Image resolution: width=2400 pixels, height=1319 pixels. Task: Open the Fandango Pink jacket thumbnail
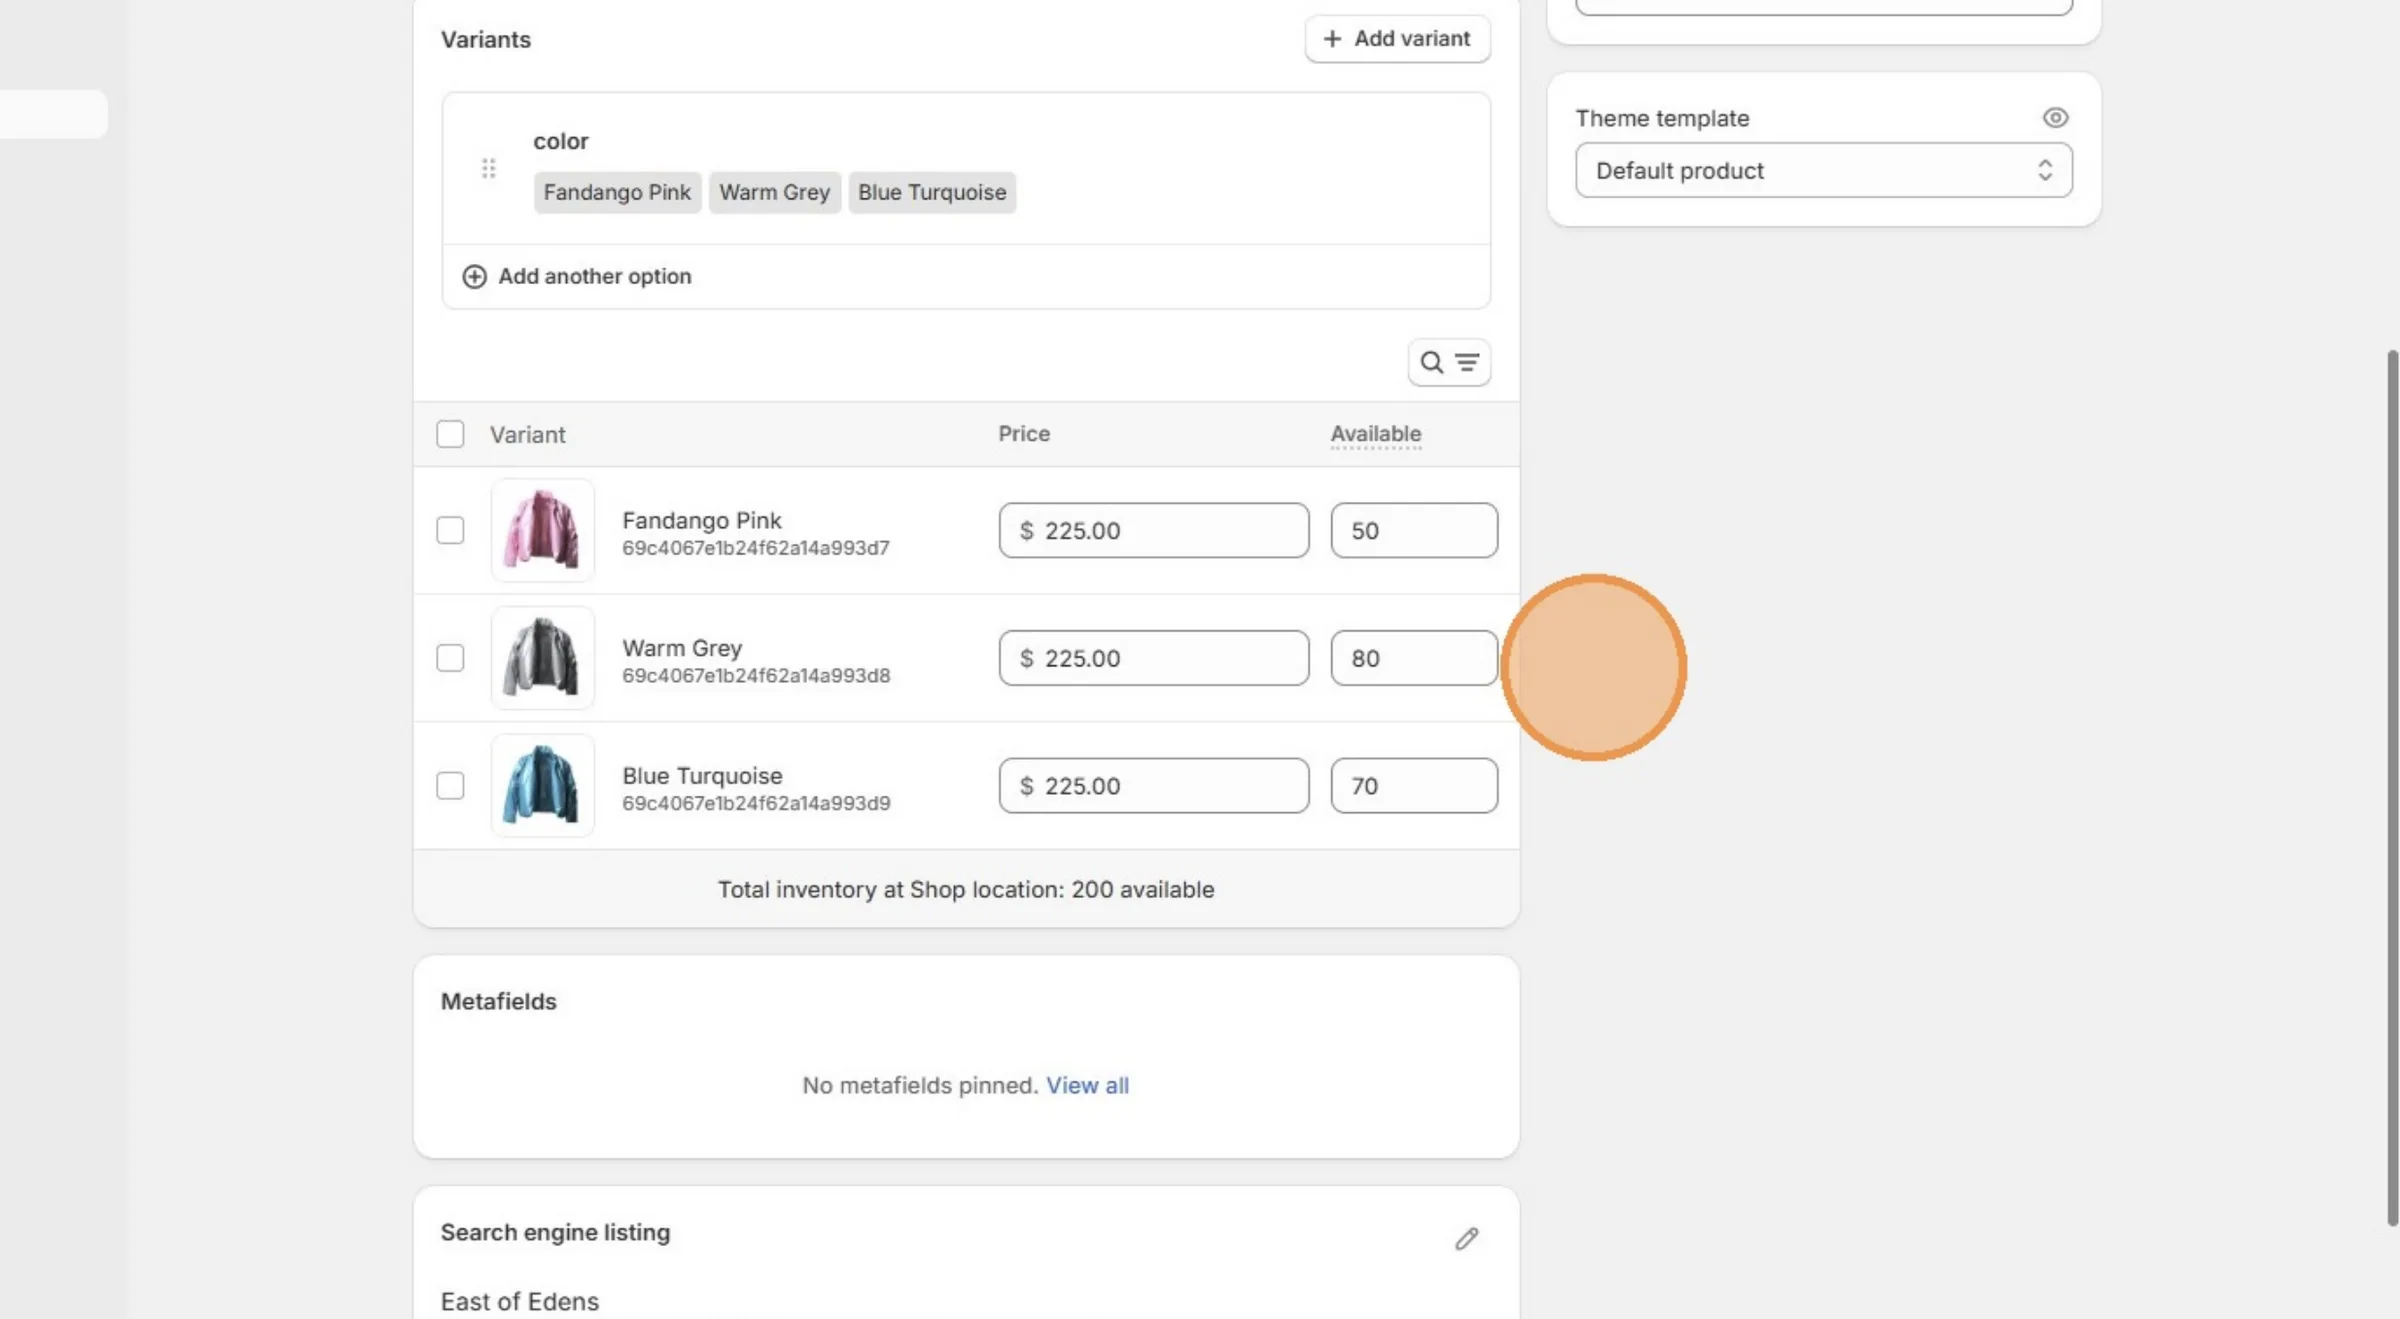(x=543, y=530)
